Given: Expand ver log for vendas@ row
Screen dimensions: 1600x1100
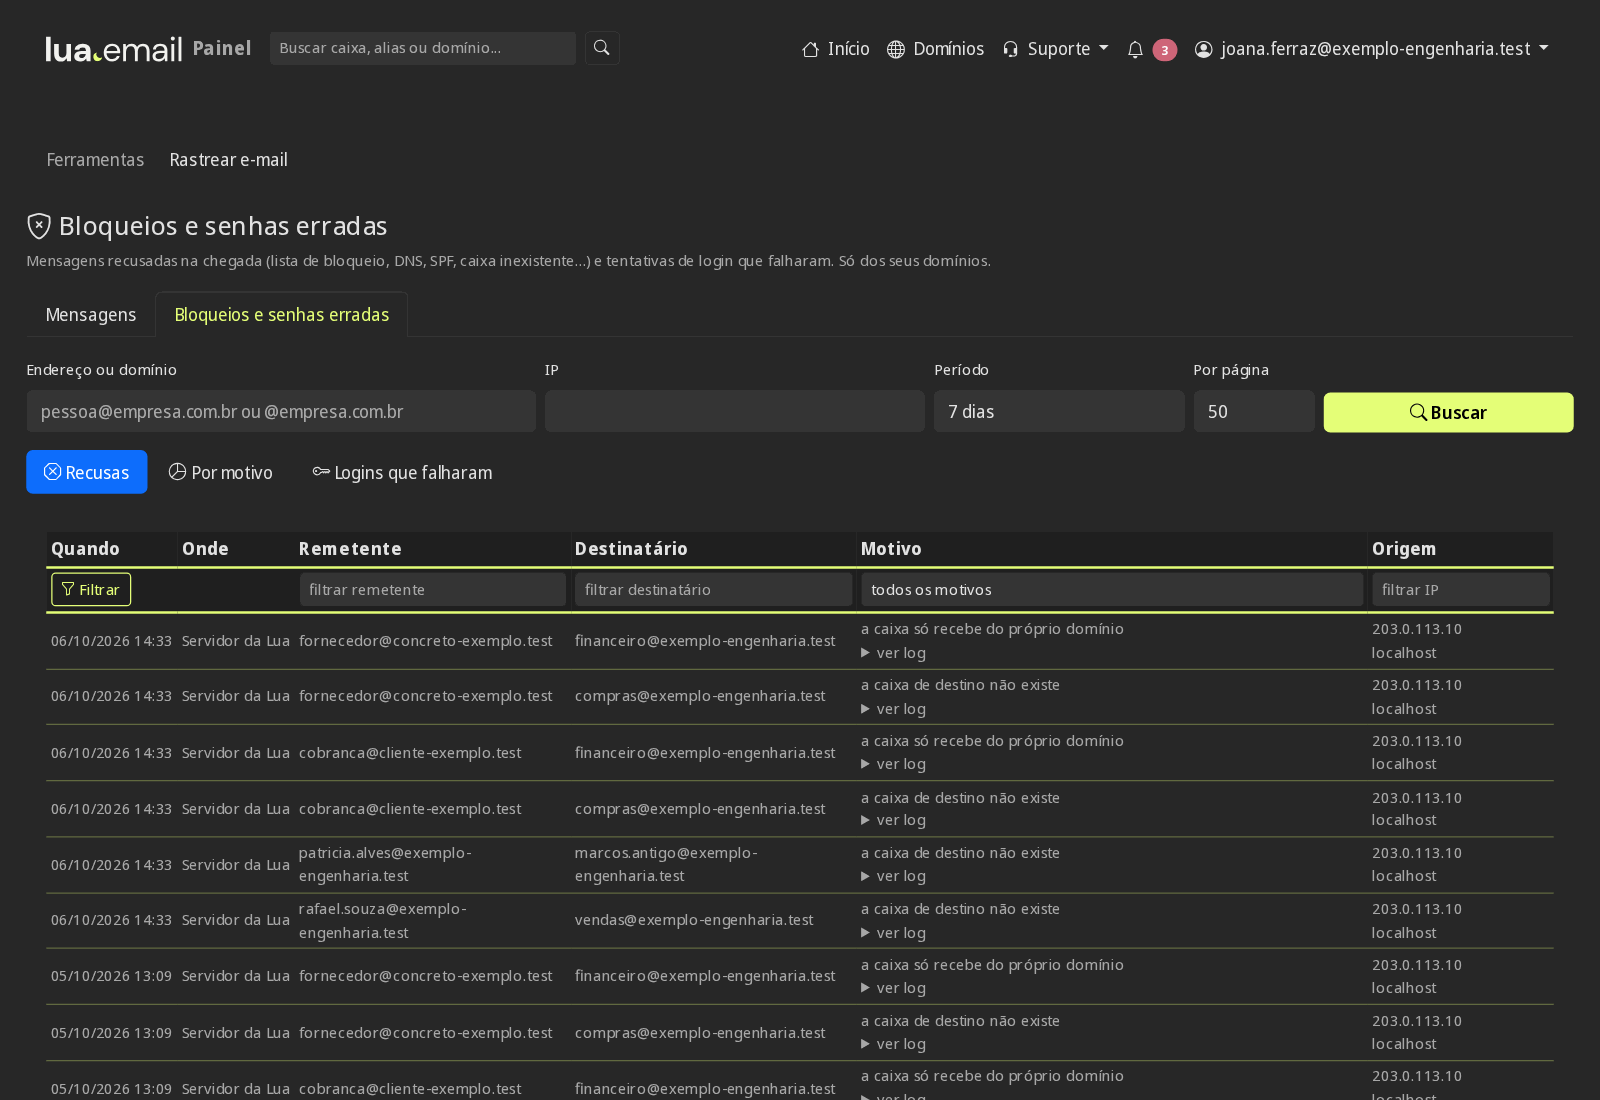Looking at the screenshot, I should [x=894, y=933].
